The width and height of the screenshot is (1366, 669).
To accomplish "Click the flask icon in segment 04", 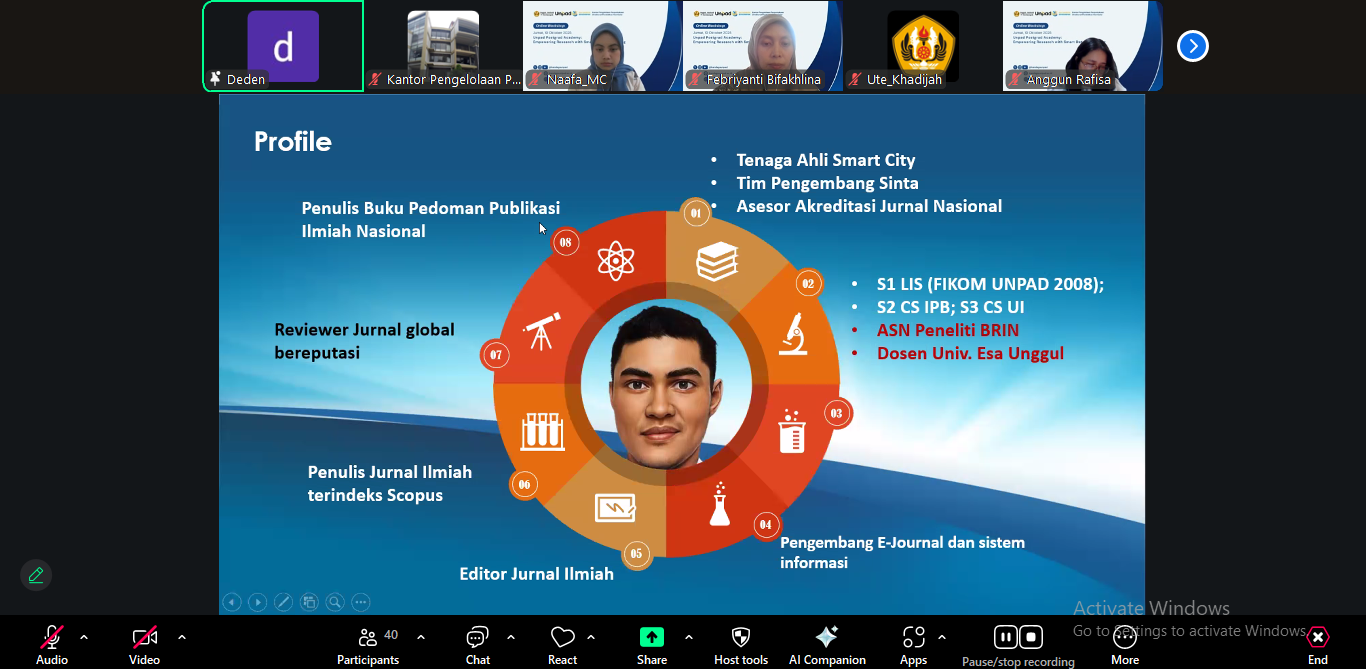I will [718, 504].
